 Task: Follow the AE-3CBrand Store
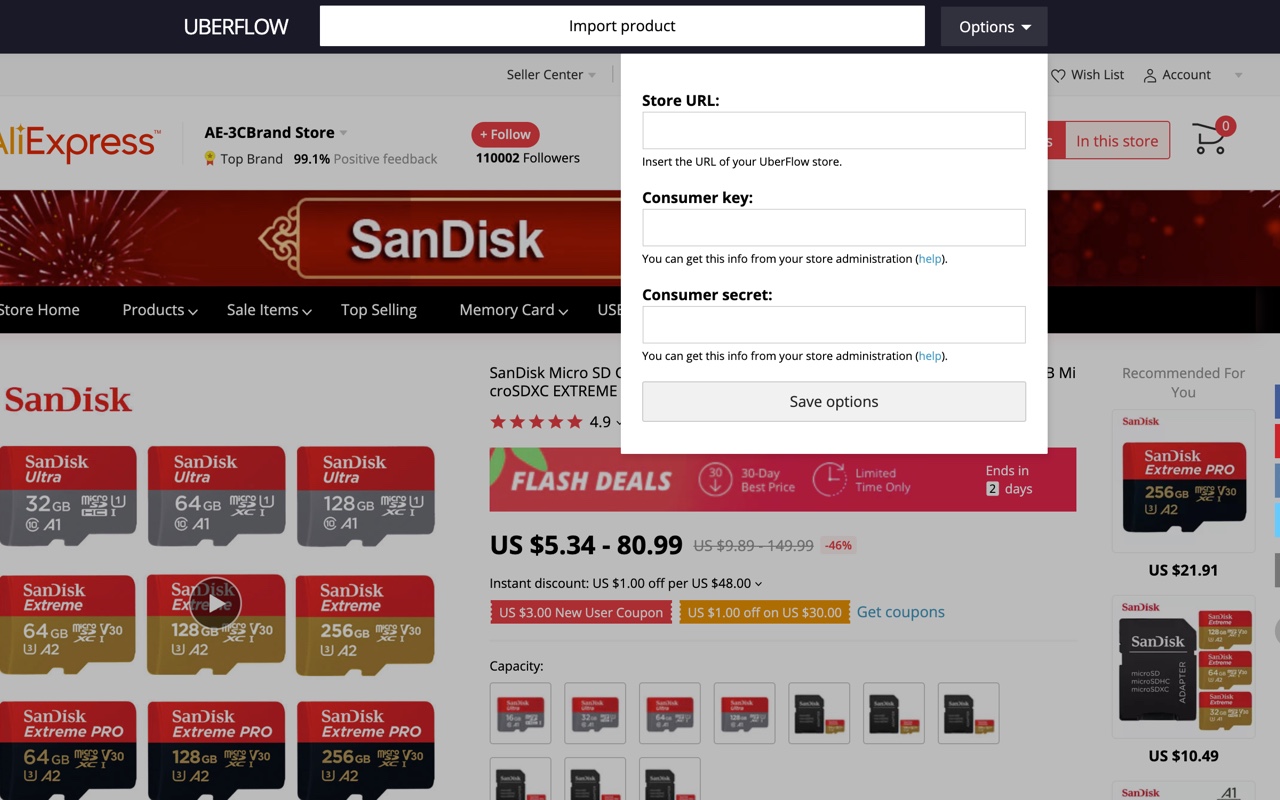pos(505,135)
